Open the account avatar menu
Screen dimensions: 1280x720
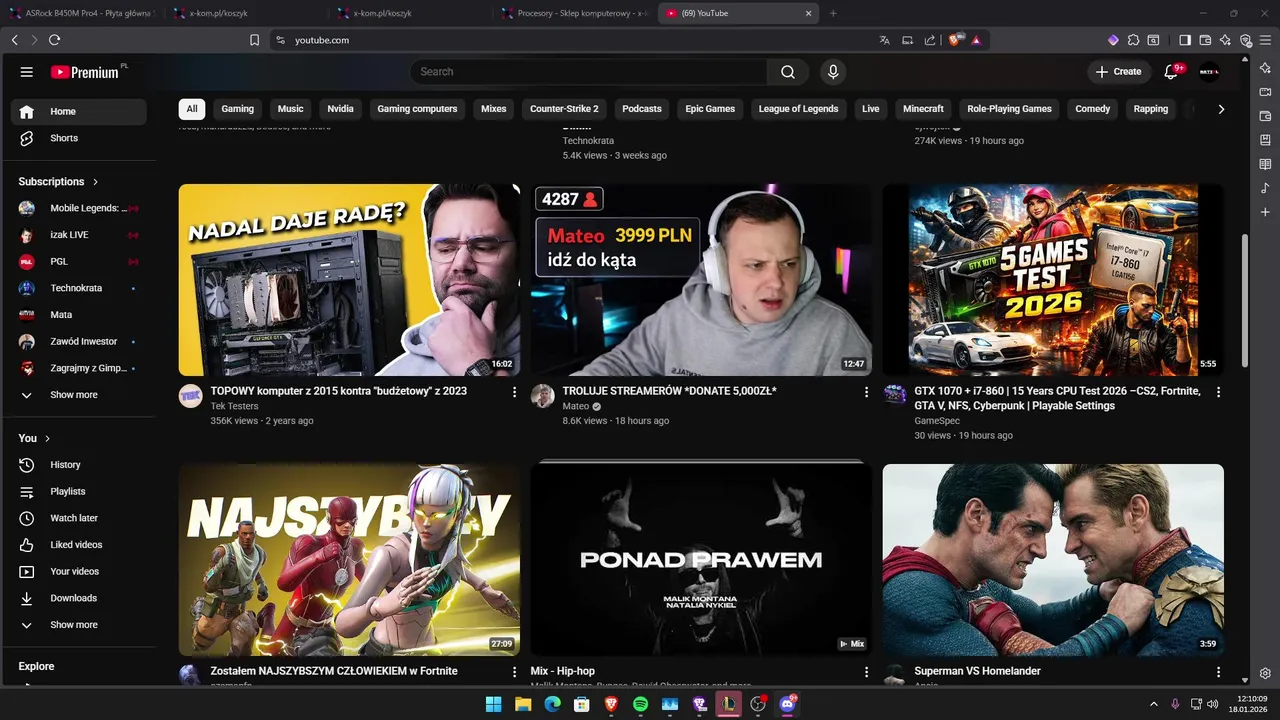click(x=1209, y=72)
